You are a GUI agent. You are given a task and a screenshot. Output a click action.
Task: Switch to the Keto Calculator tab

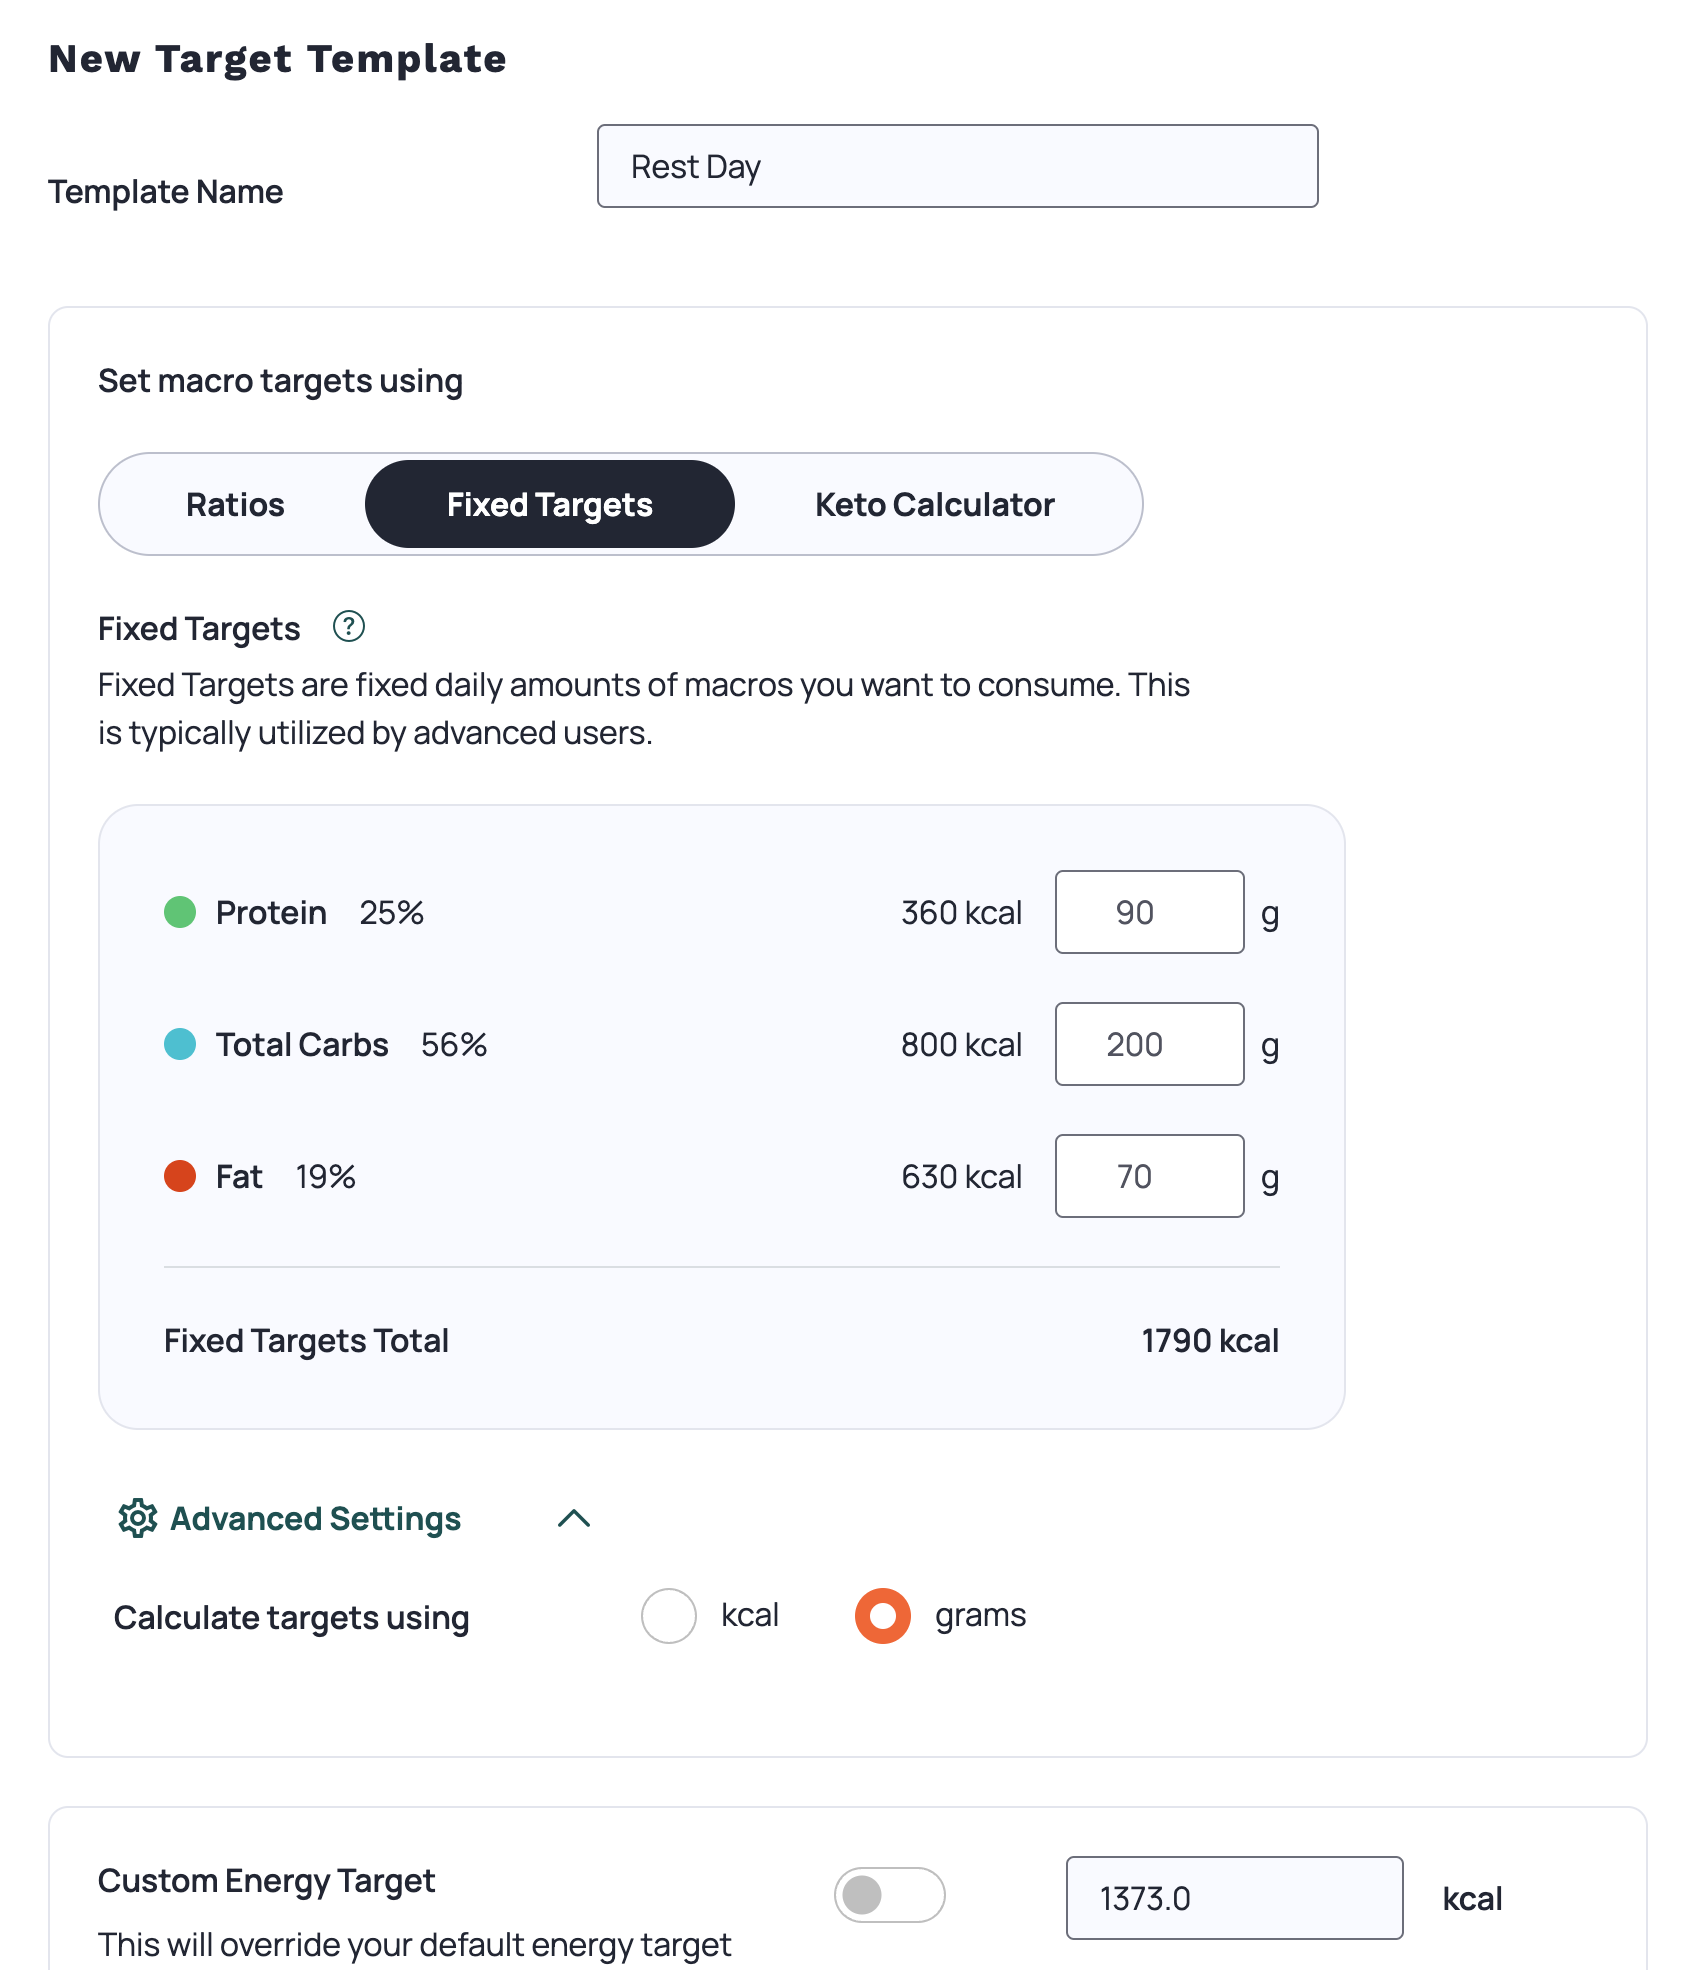935,504
